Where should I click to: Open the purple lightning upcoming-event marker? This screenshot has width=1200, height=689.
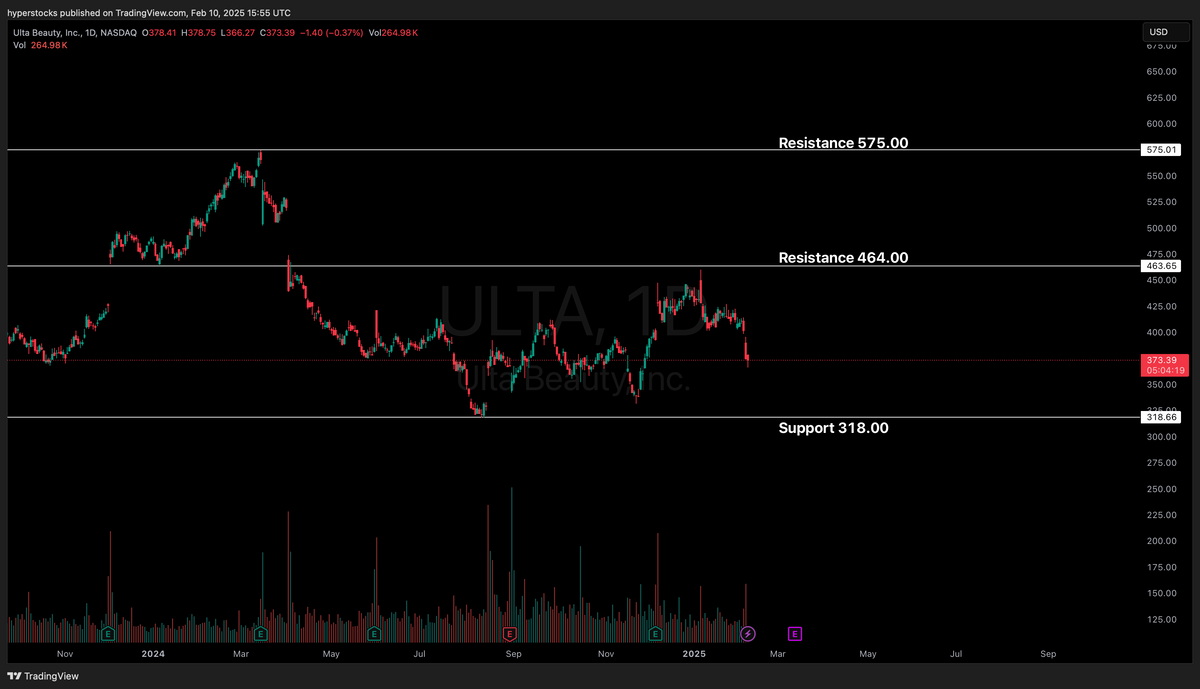[x=748, y=633]
